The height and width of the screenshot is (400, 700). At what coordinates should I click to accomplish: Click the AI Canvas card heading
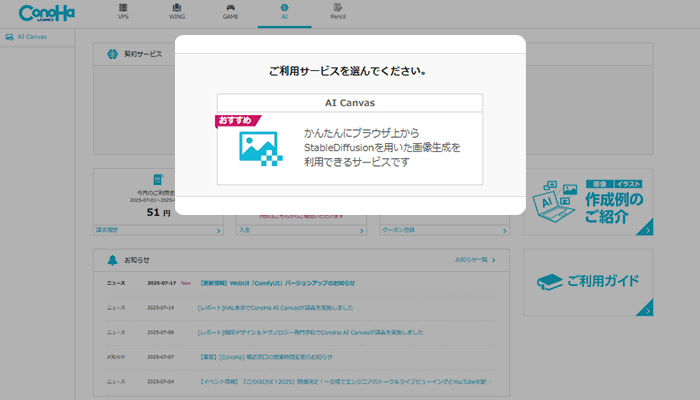[x=350, y=103]
